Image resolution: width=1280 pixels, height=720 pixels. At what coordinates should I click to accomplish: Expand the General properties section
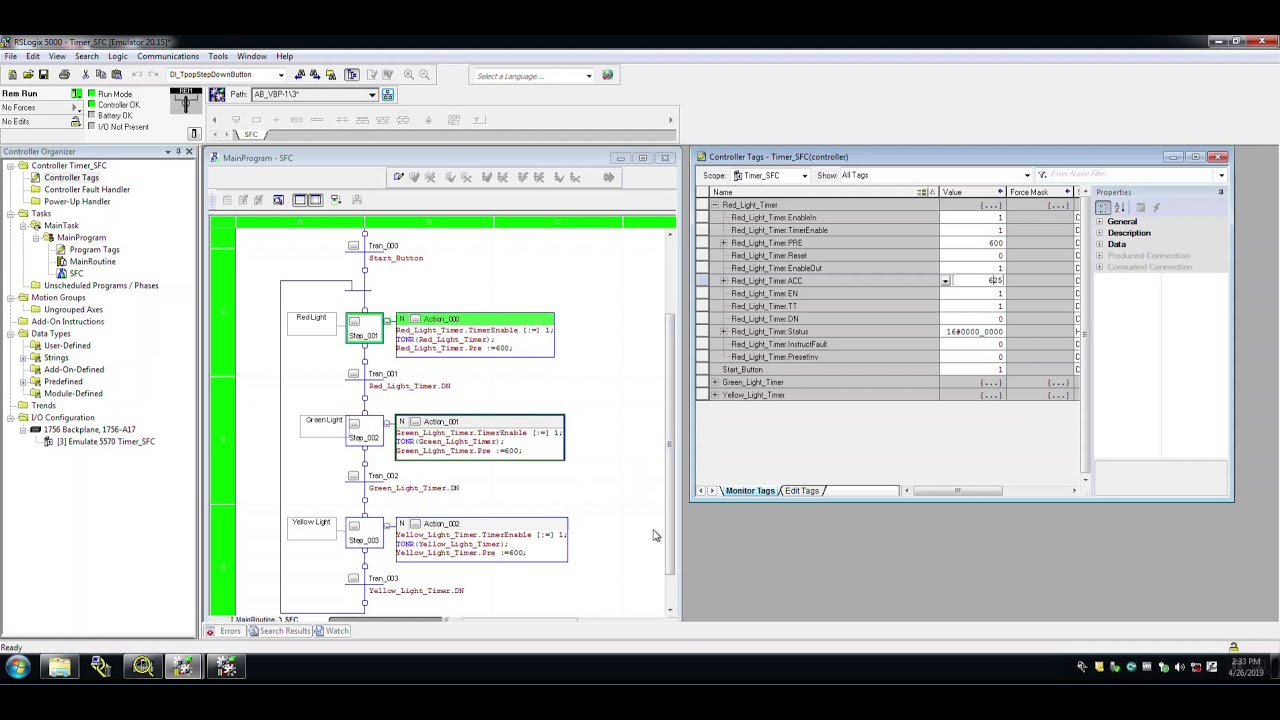tap(1100, 222)
